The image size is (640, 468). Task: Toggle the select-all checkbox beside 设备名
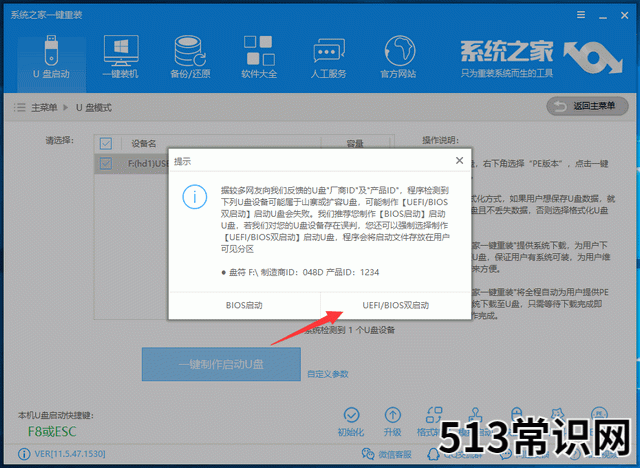[106, 144]
